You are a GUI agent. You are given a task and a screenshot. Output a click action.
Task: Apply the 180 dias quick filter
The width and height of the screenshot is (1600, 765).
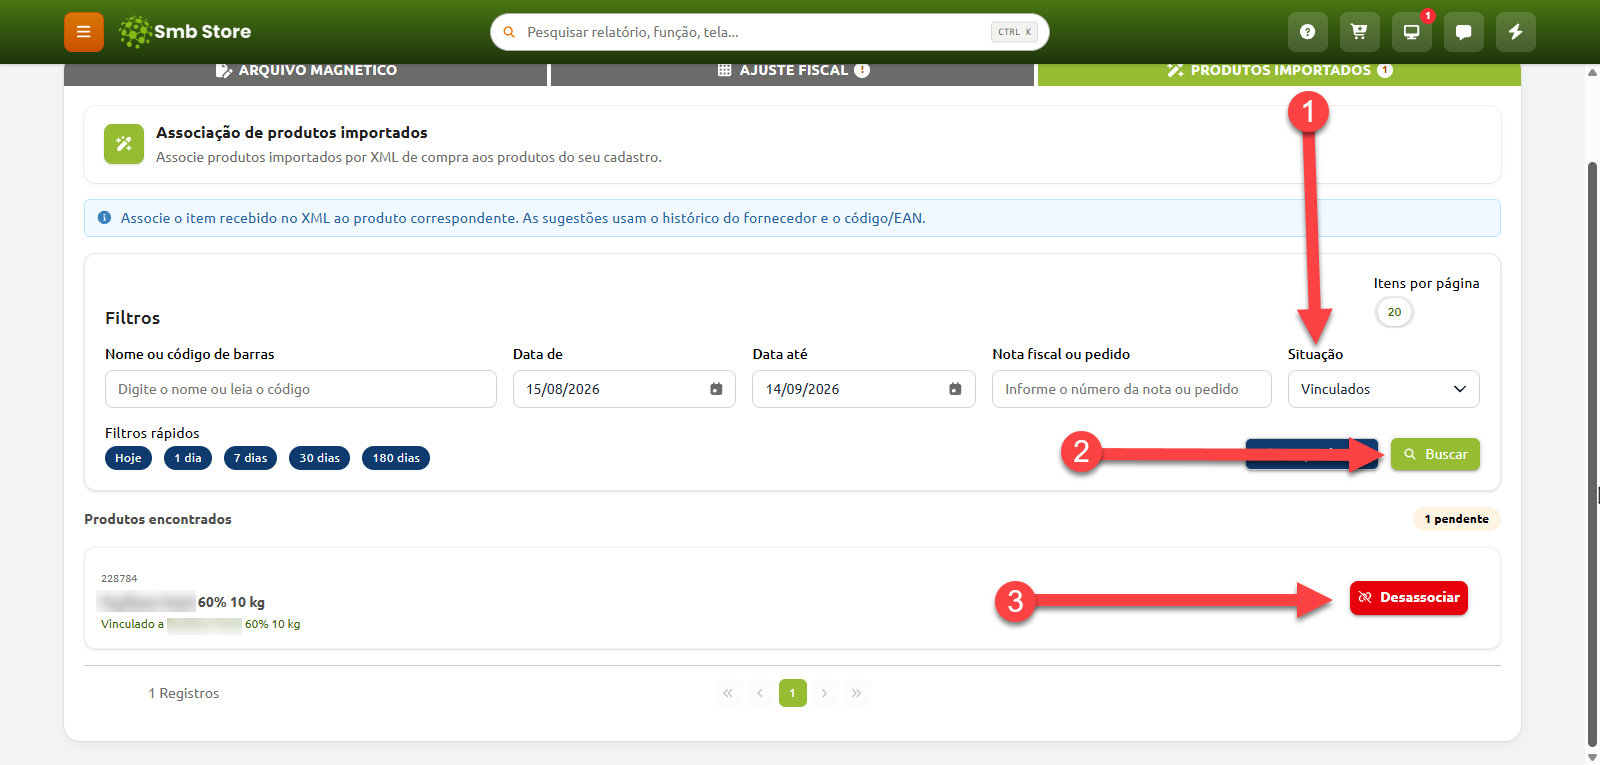pos(396,458)
